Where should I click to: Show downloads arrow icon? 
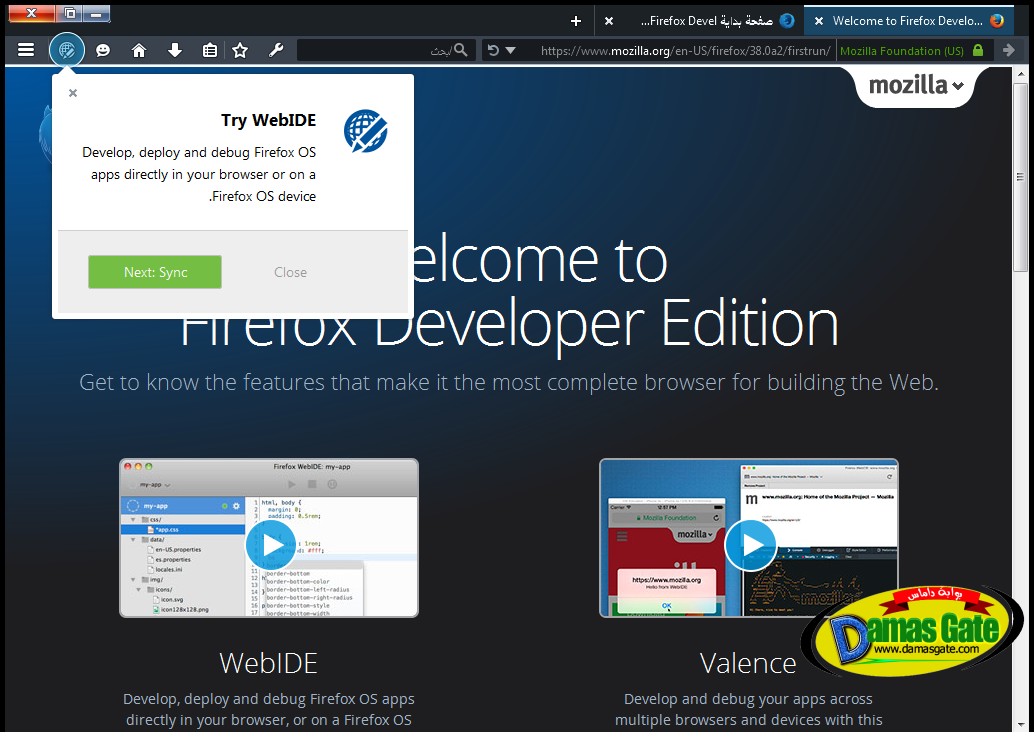(x=175, y=50)
